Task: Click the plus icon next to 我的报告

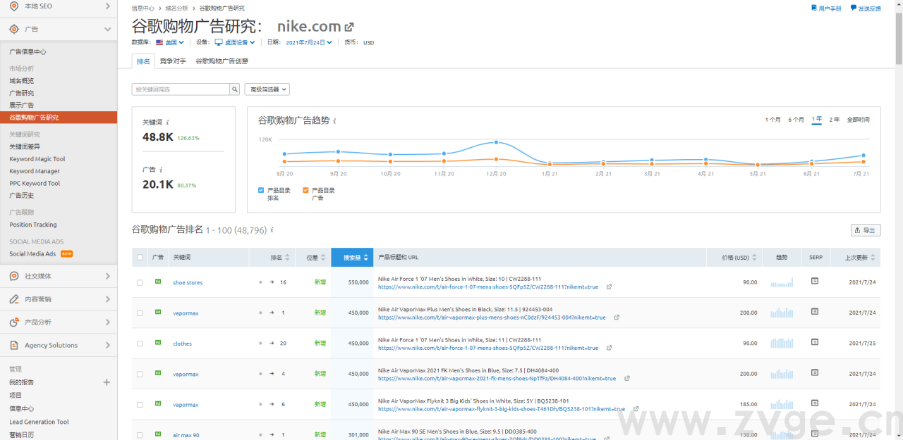Action: [106, 381]
